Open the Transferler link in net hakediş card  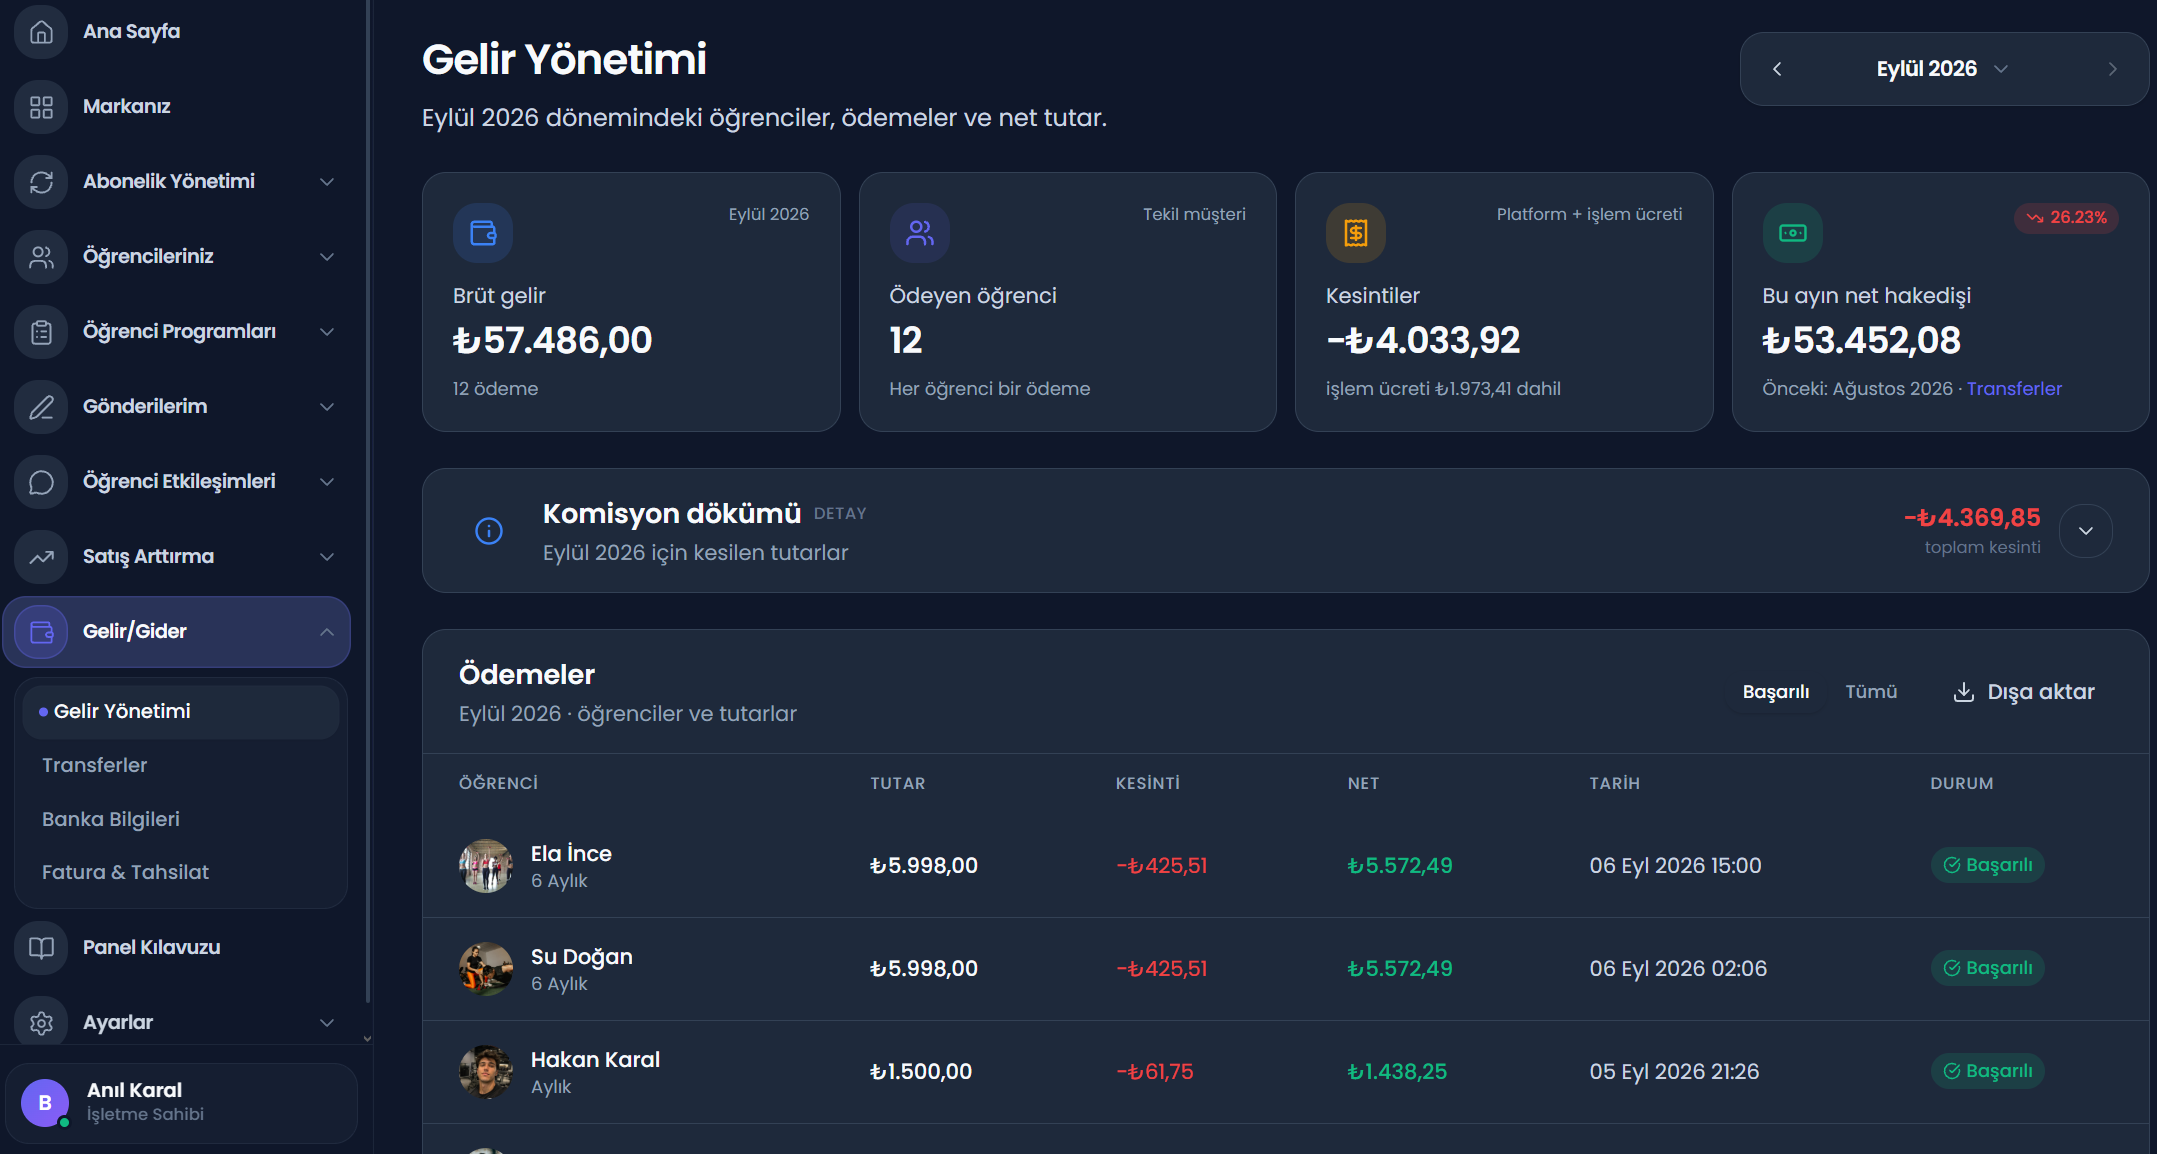click(x=2014, y=389)
